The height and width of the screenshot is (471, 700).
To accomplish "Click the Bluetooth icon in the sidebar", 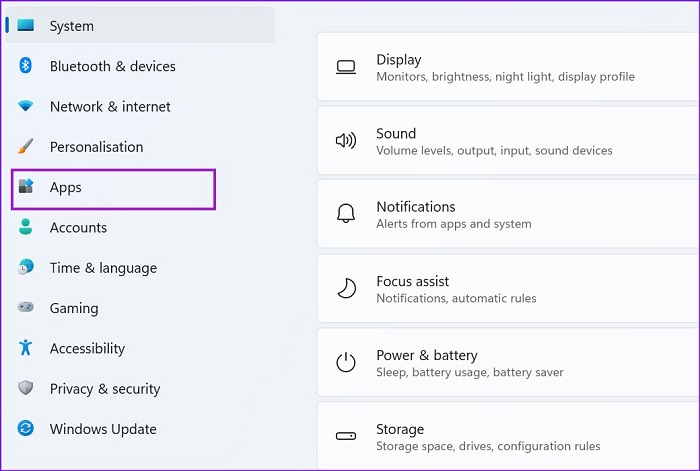I will [25, 66].
